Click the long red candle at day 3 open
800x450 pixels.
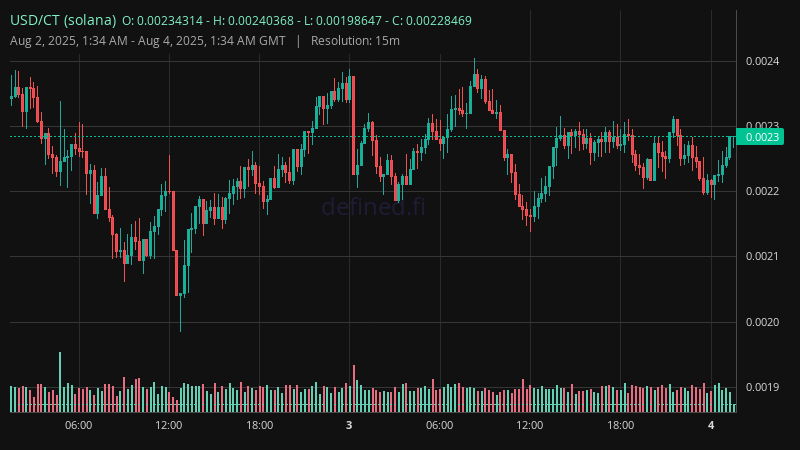[x=354, y=126]
